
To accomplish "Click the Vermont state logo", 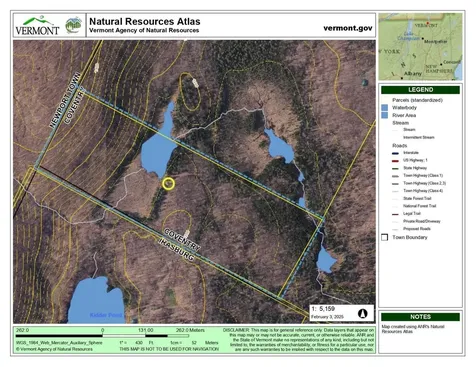I will [37, 26].
